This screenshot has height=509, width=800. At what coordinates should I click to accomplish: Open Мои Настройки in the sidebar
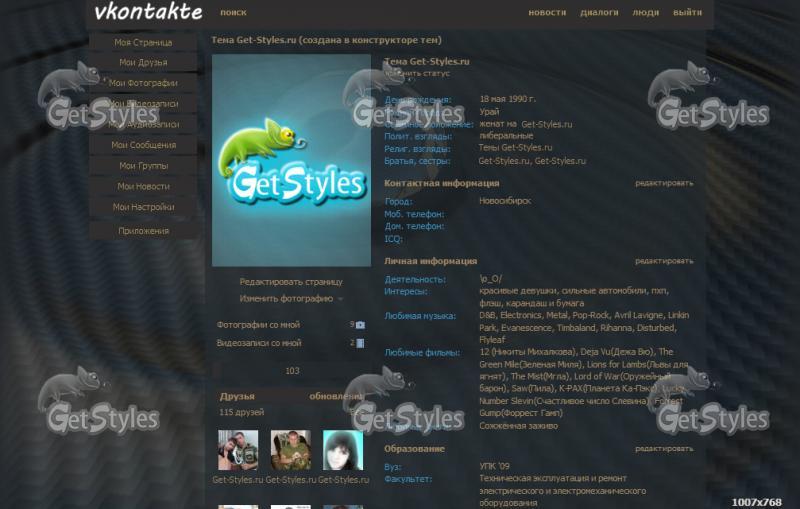point(143,207)
